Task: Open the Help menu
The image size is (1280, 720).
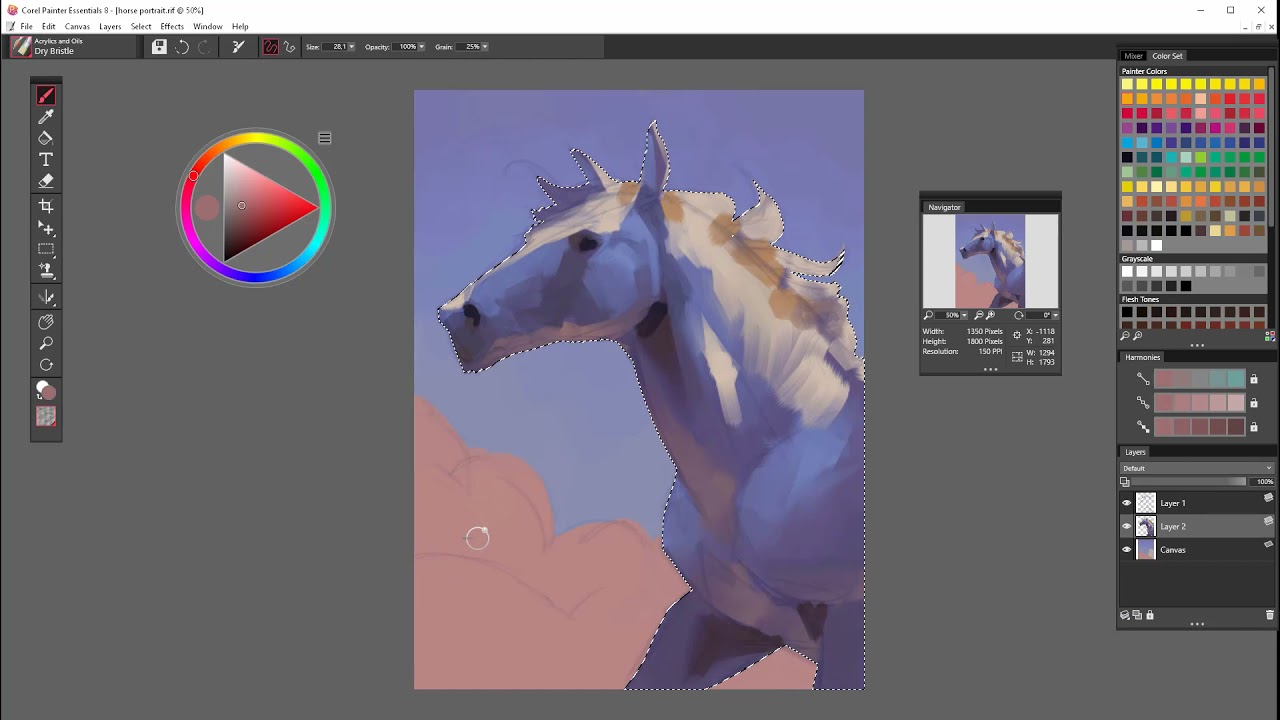Action: [x=240, y=26]
